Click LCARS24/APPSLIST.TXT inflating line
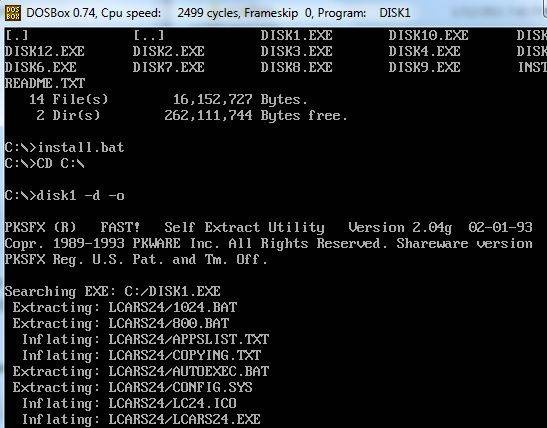 coord(145,339)
